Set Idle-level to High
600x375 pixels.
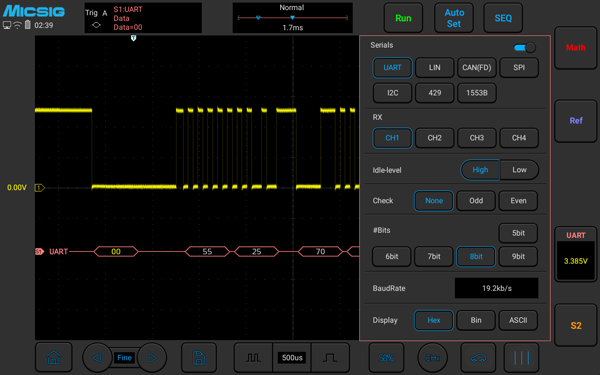[480, 170]
